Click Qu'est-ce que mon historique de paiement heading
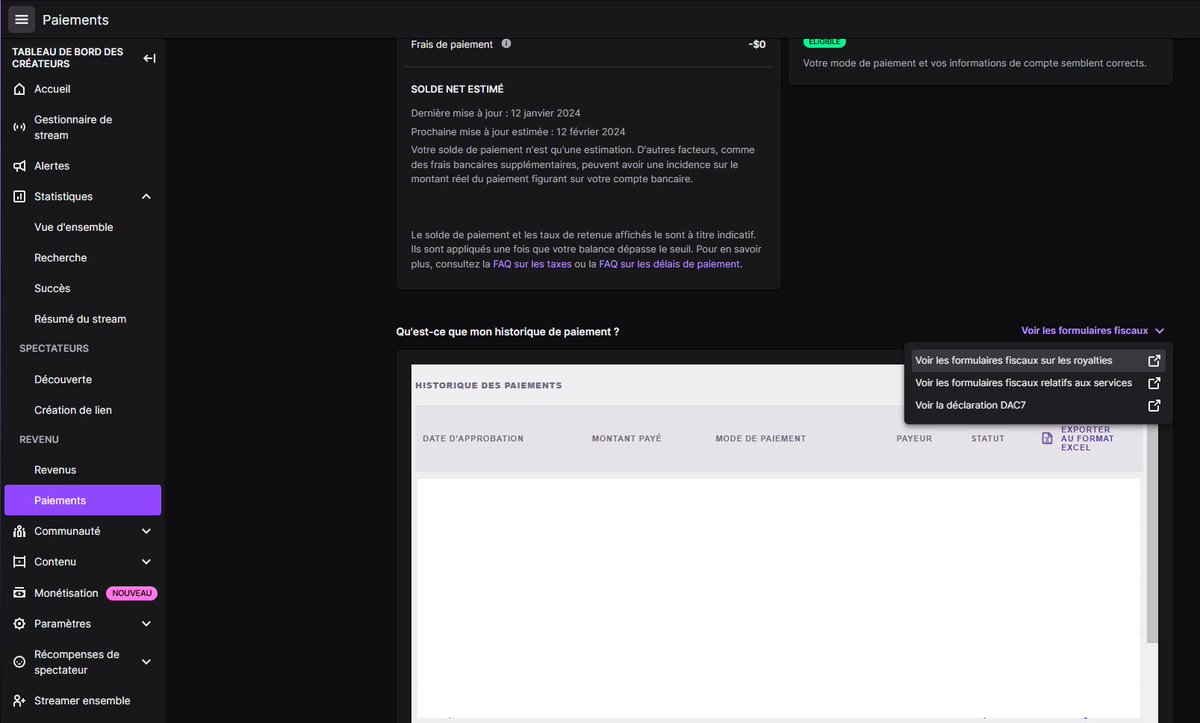The height and width of the screenshot is (723, 1200). pos(507,331)
